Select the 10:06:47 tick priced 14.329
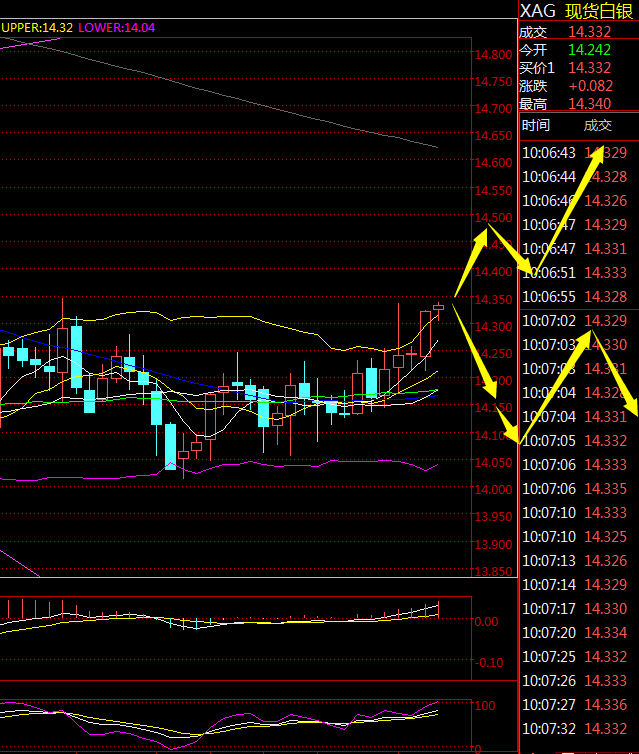639x754 pixels. (575, 225)
